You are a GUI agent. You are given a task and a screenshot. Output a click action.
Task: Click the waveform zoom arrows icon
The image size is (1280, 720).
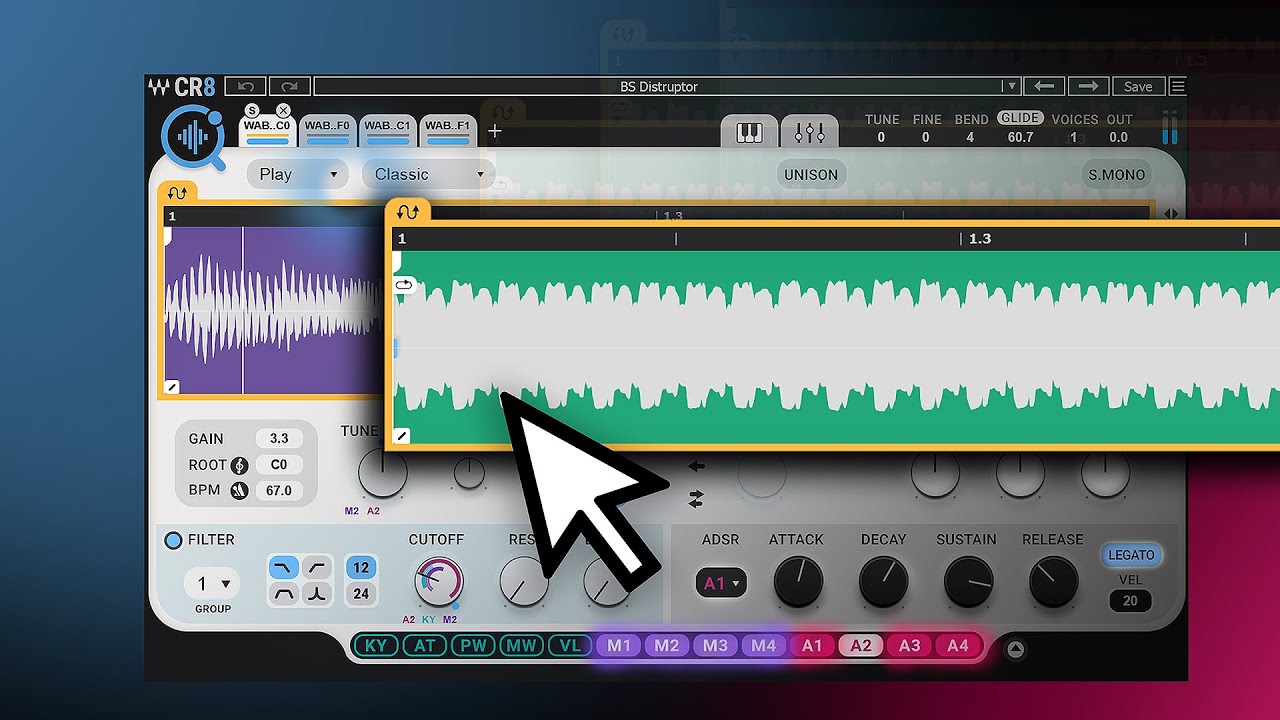(x=1171, y=213)
